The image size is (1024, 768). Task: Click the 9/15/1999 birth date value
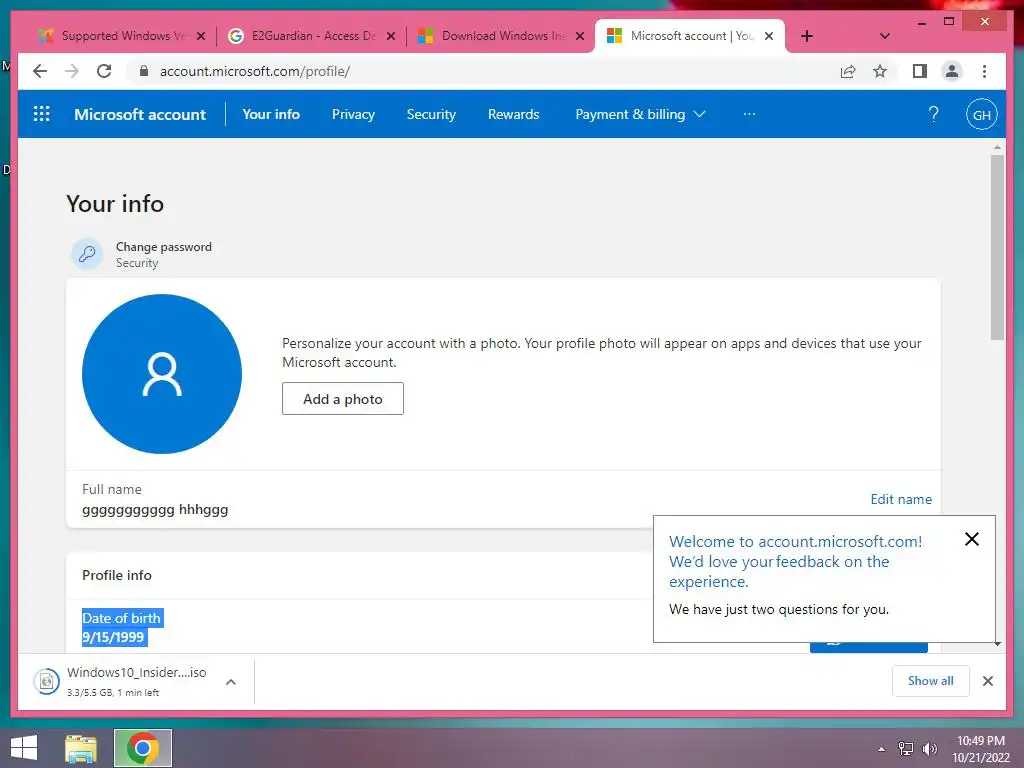pos(113,637)
